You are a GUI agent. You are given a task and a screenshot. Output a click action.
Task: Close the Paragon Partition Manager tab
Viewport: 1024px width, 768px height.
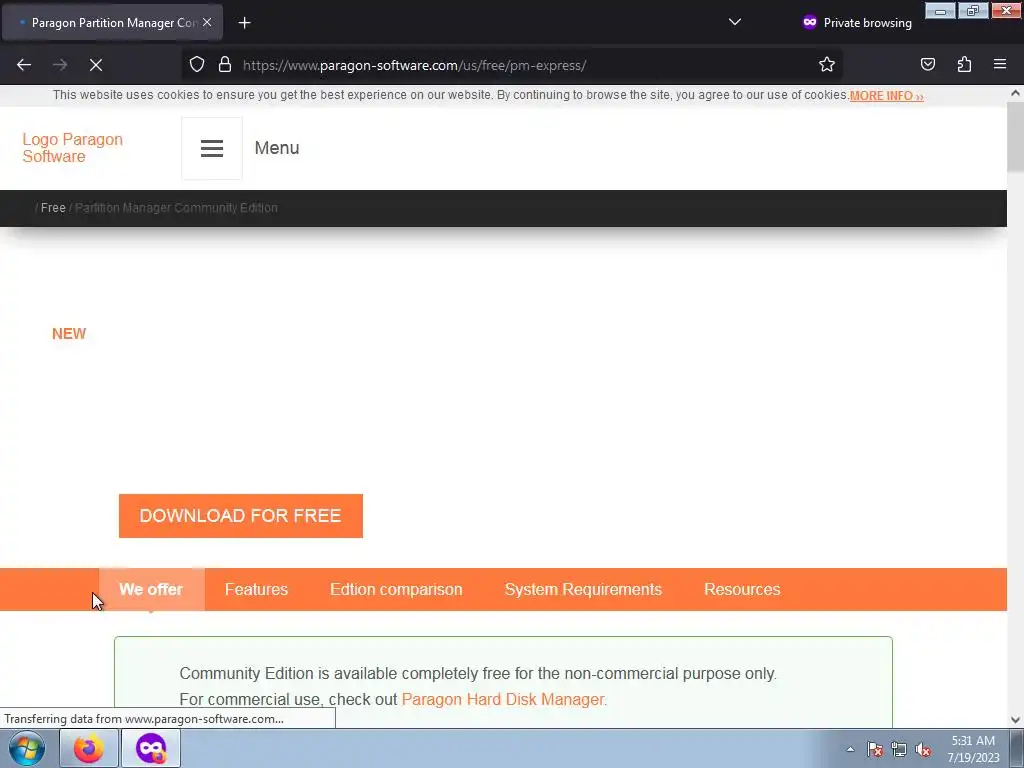pyautogui.click(x=207, y=22)
